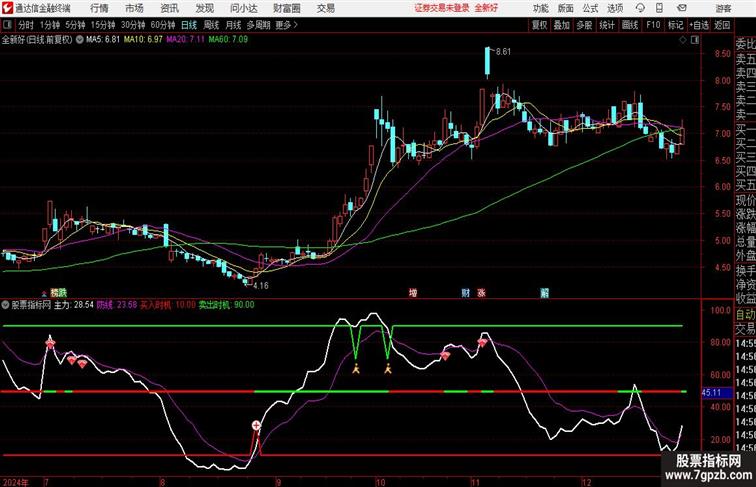Switch to 30分钟 chart period
Screen dimensions: 756x487
tap(133, 25)
